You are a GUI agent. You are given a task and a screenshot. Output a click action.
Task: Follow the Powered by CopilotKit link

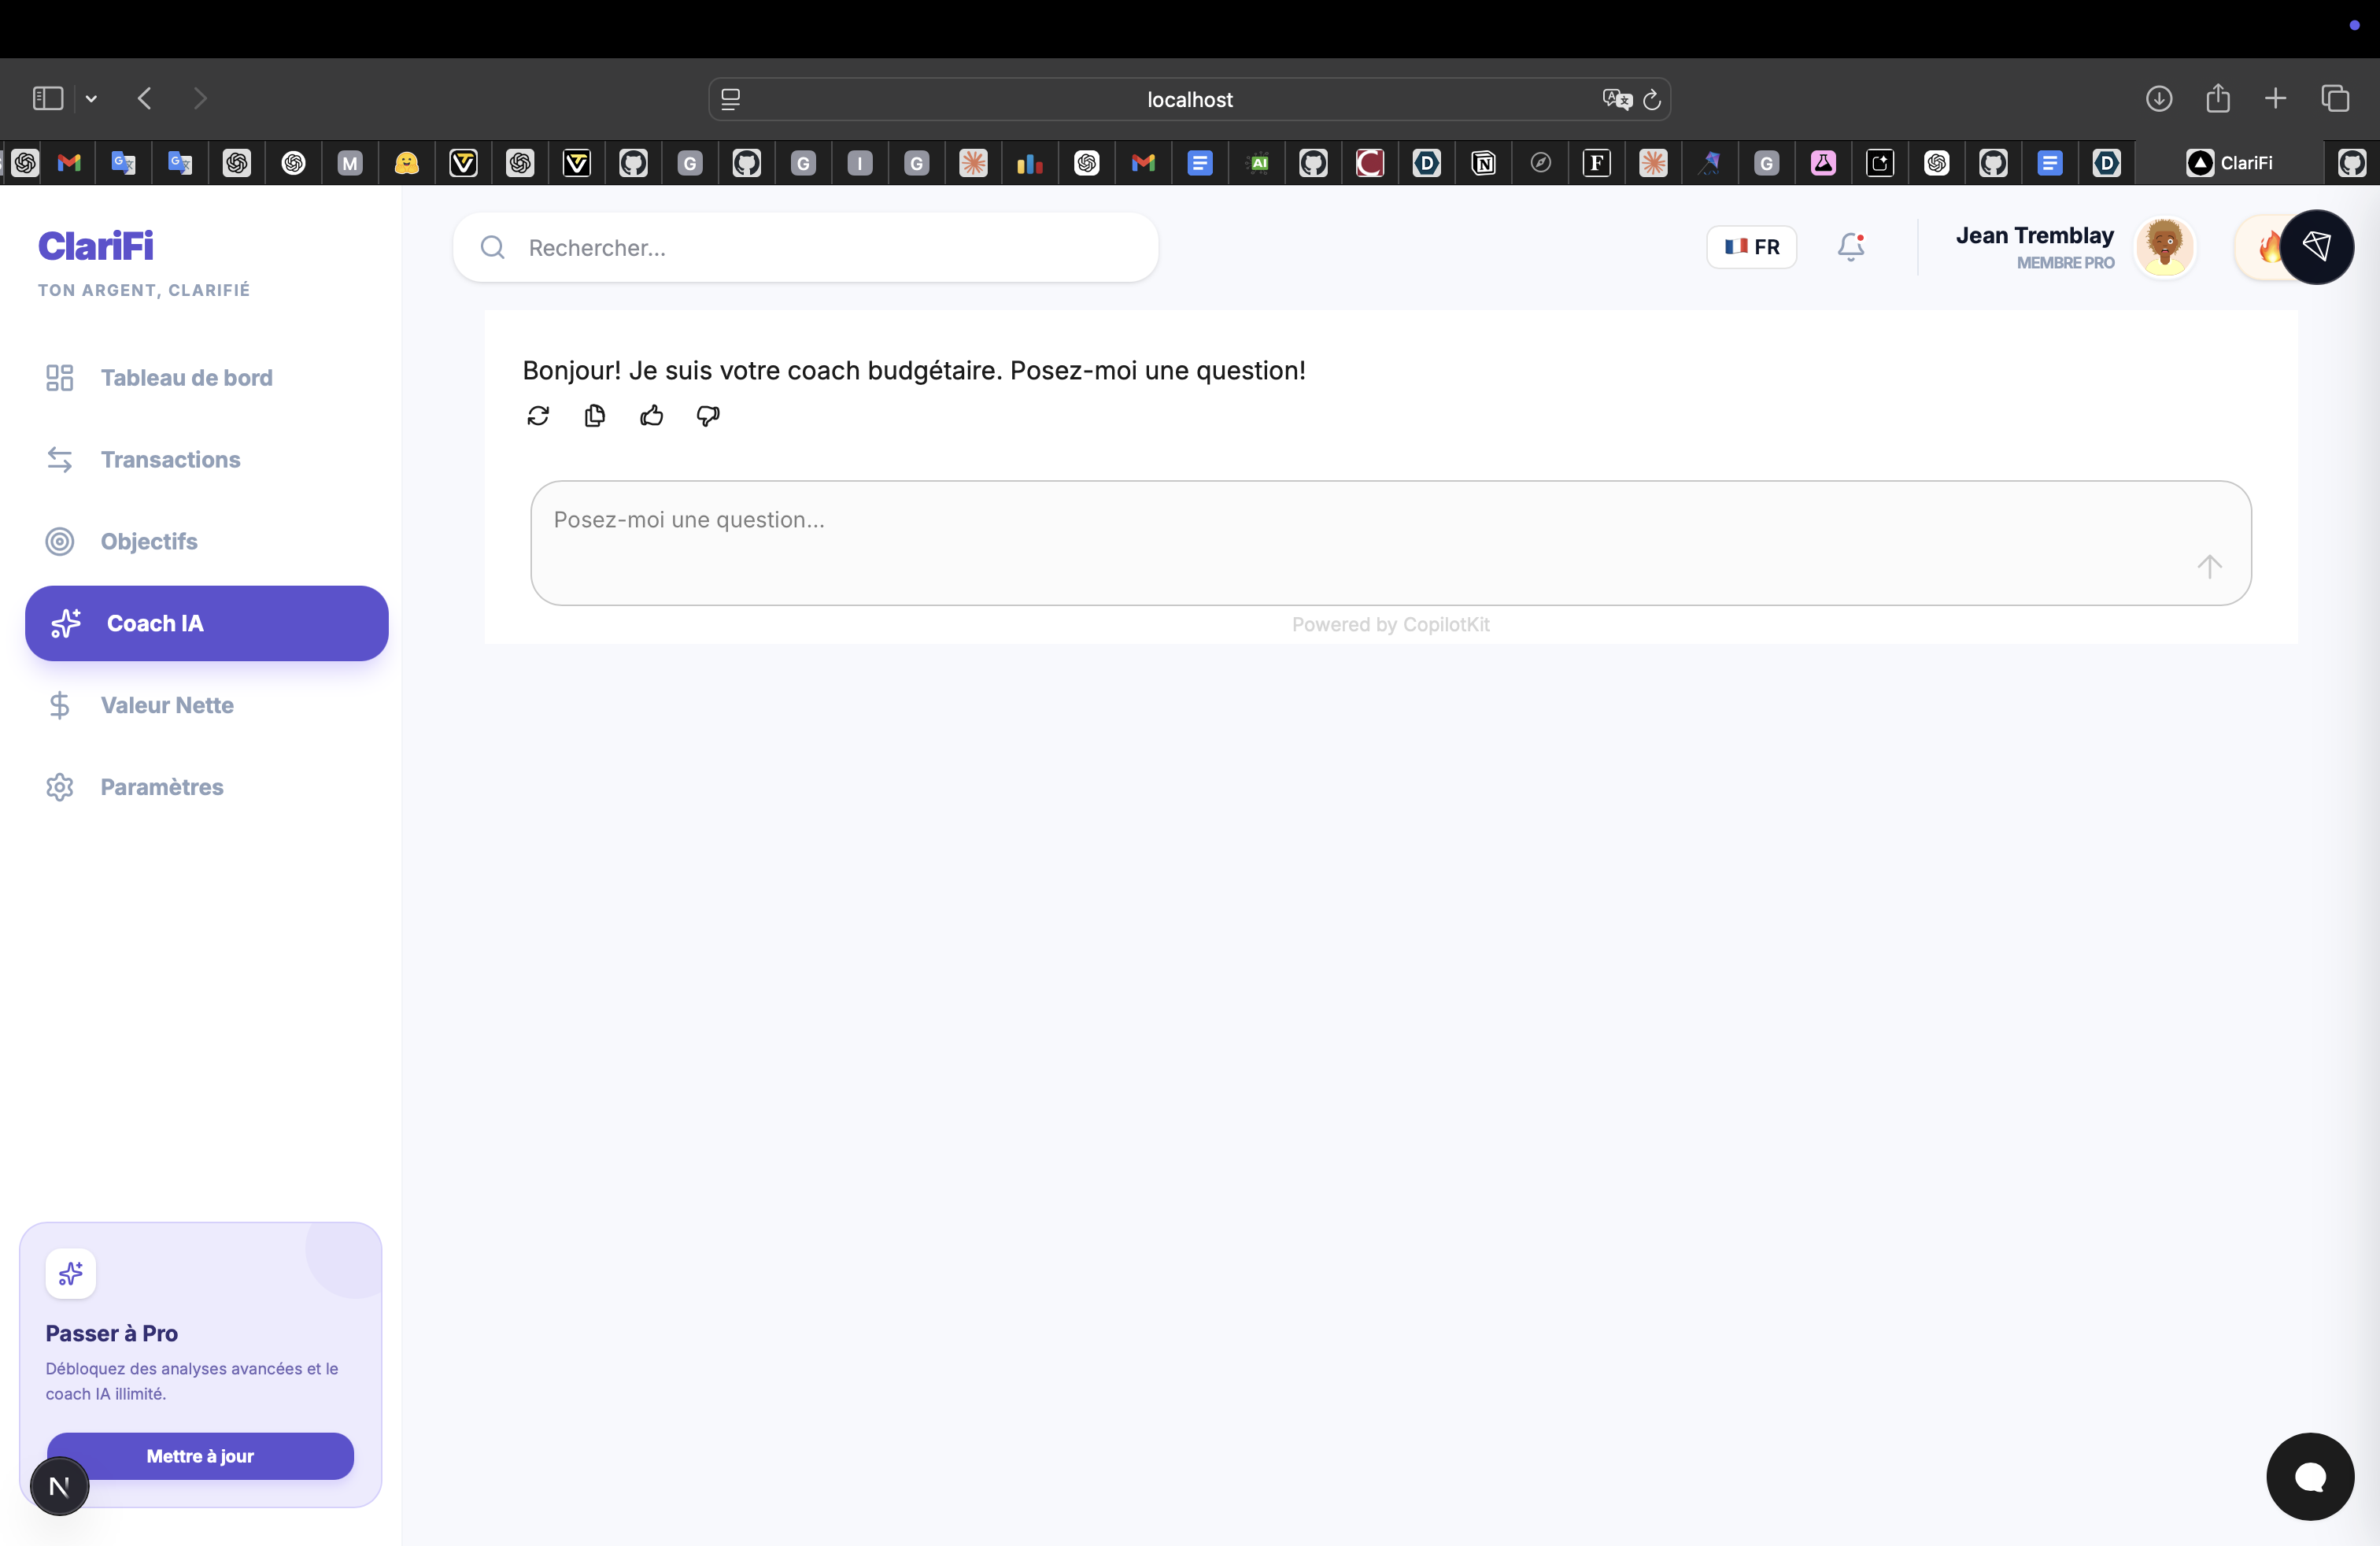1390,624
